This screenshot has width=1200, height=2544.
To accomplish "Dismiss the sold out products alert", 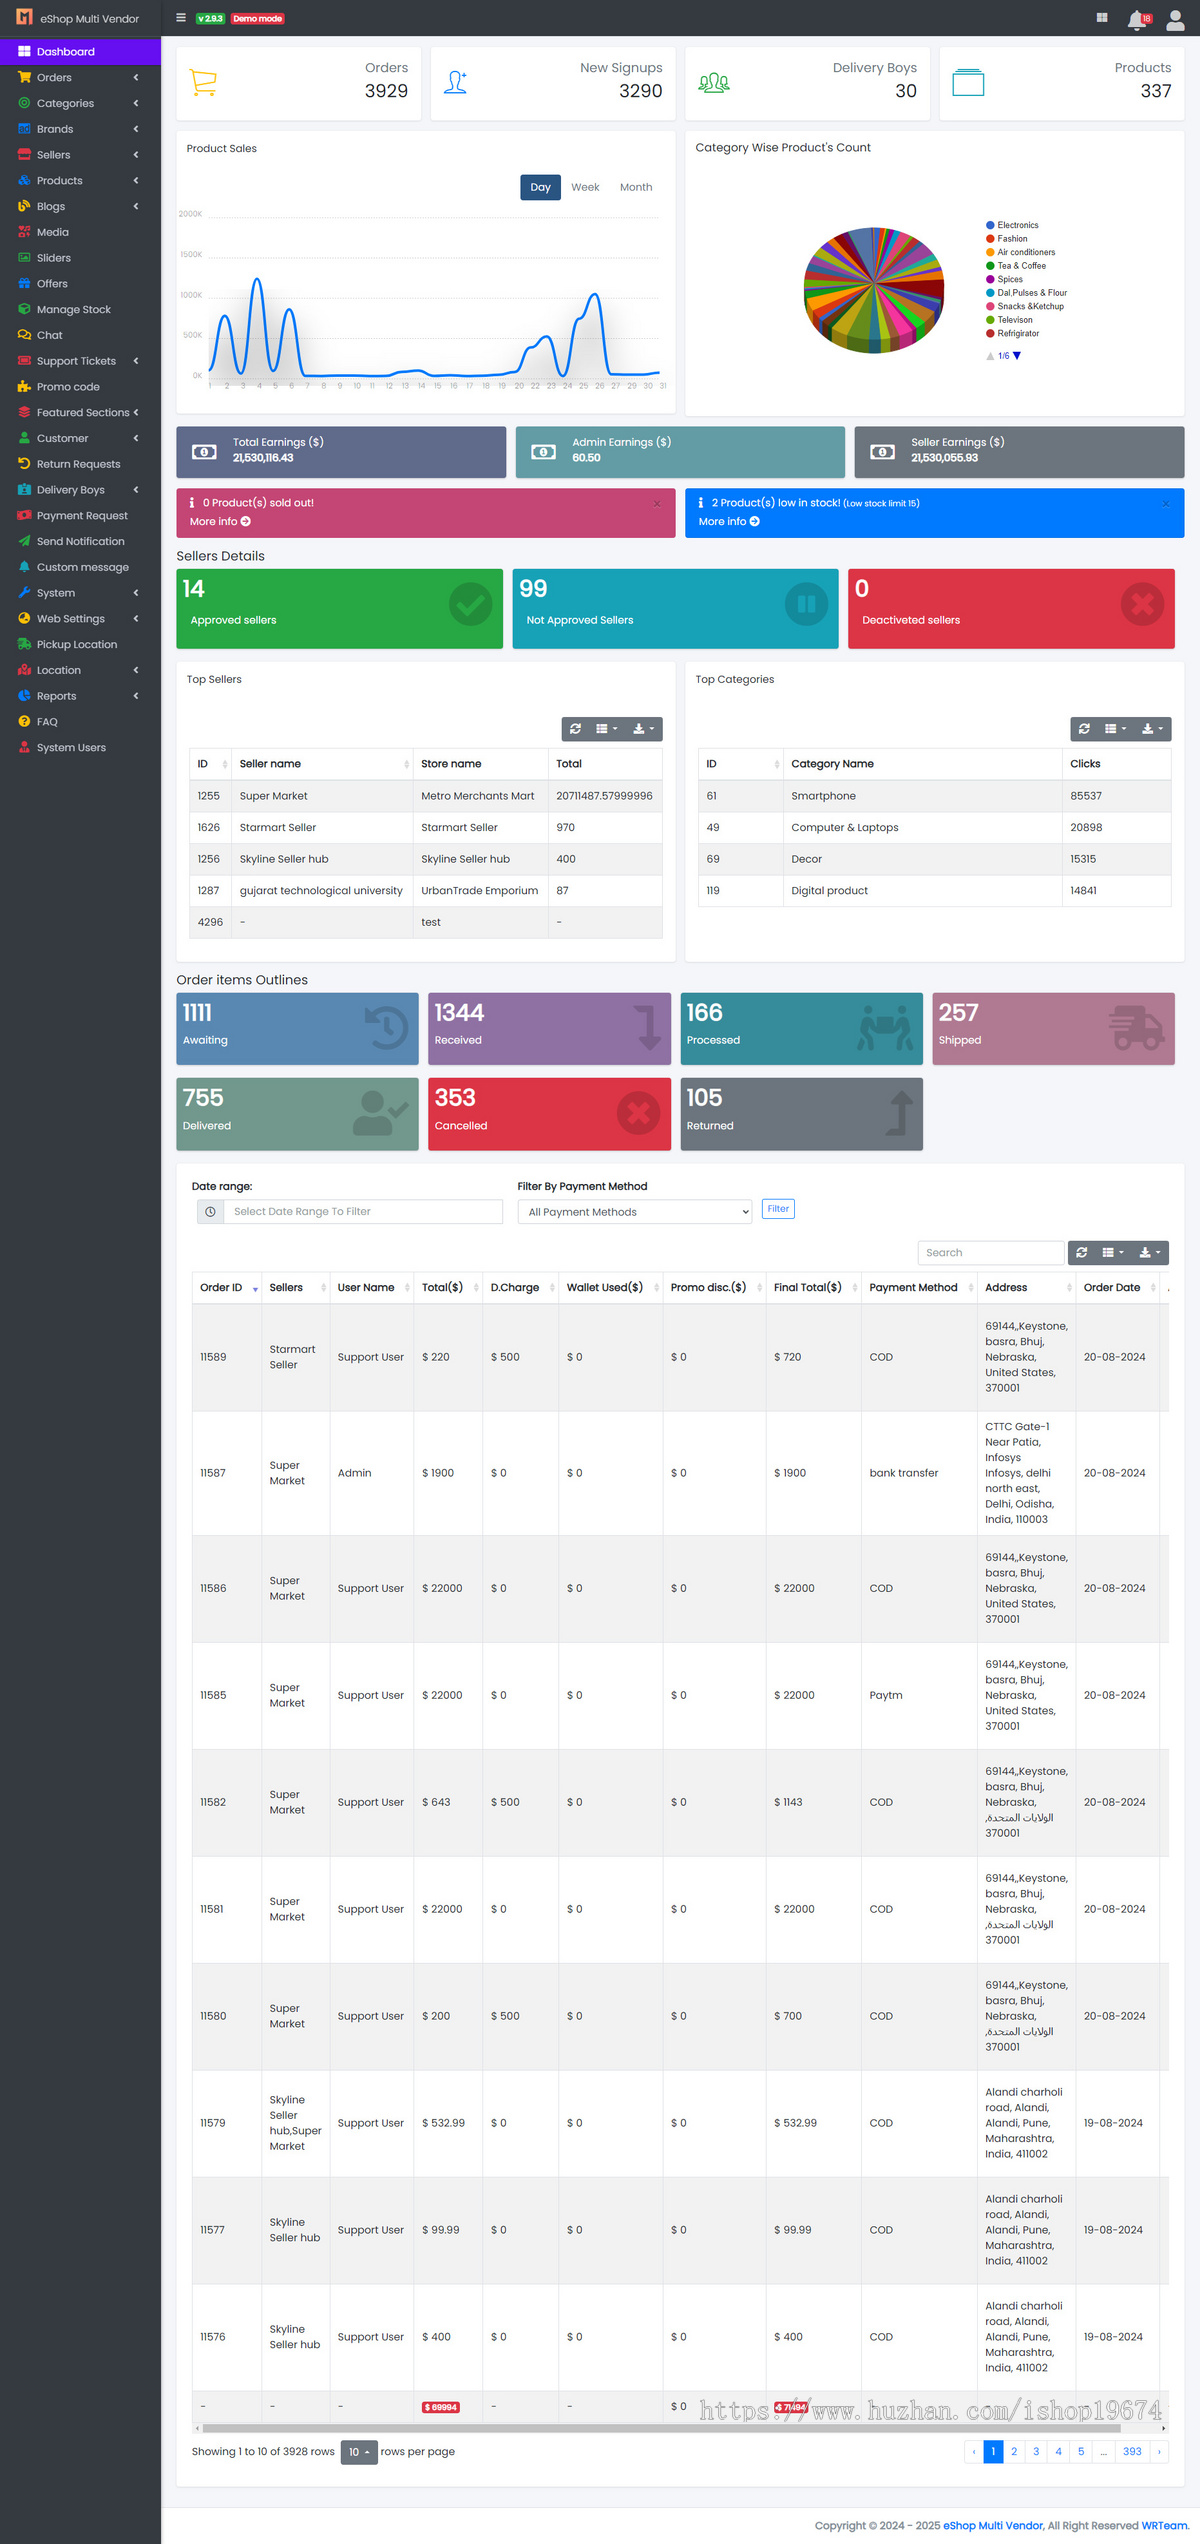I will [657, 503].
